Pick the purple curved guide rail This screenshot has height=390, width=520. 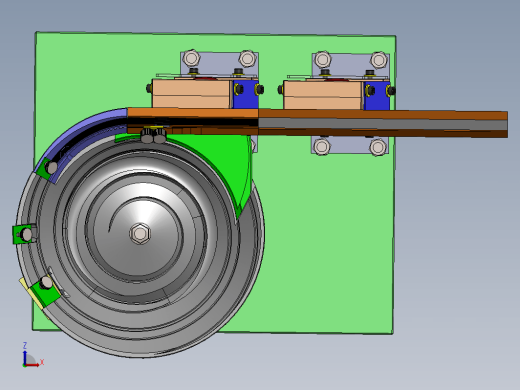pos(80,133)
